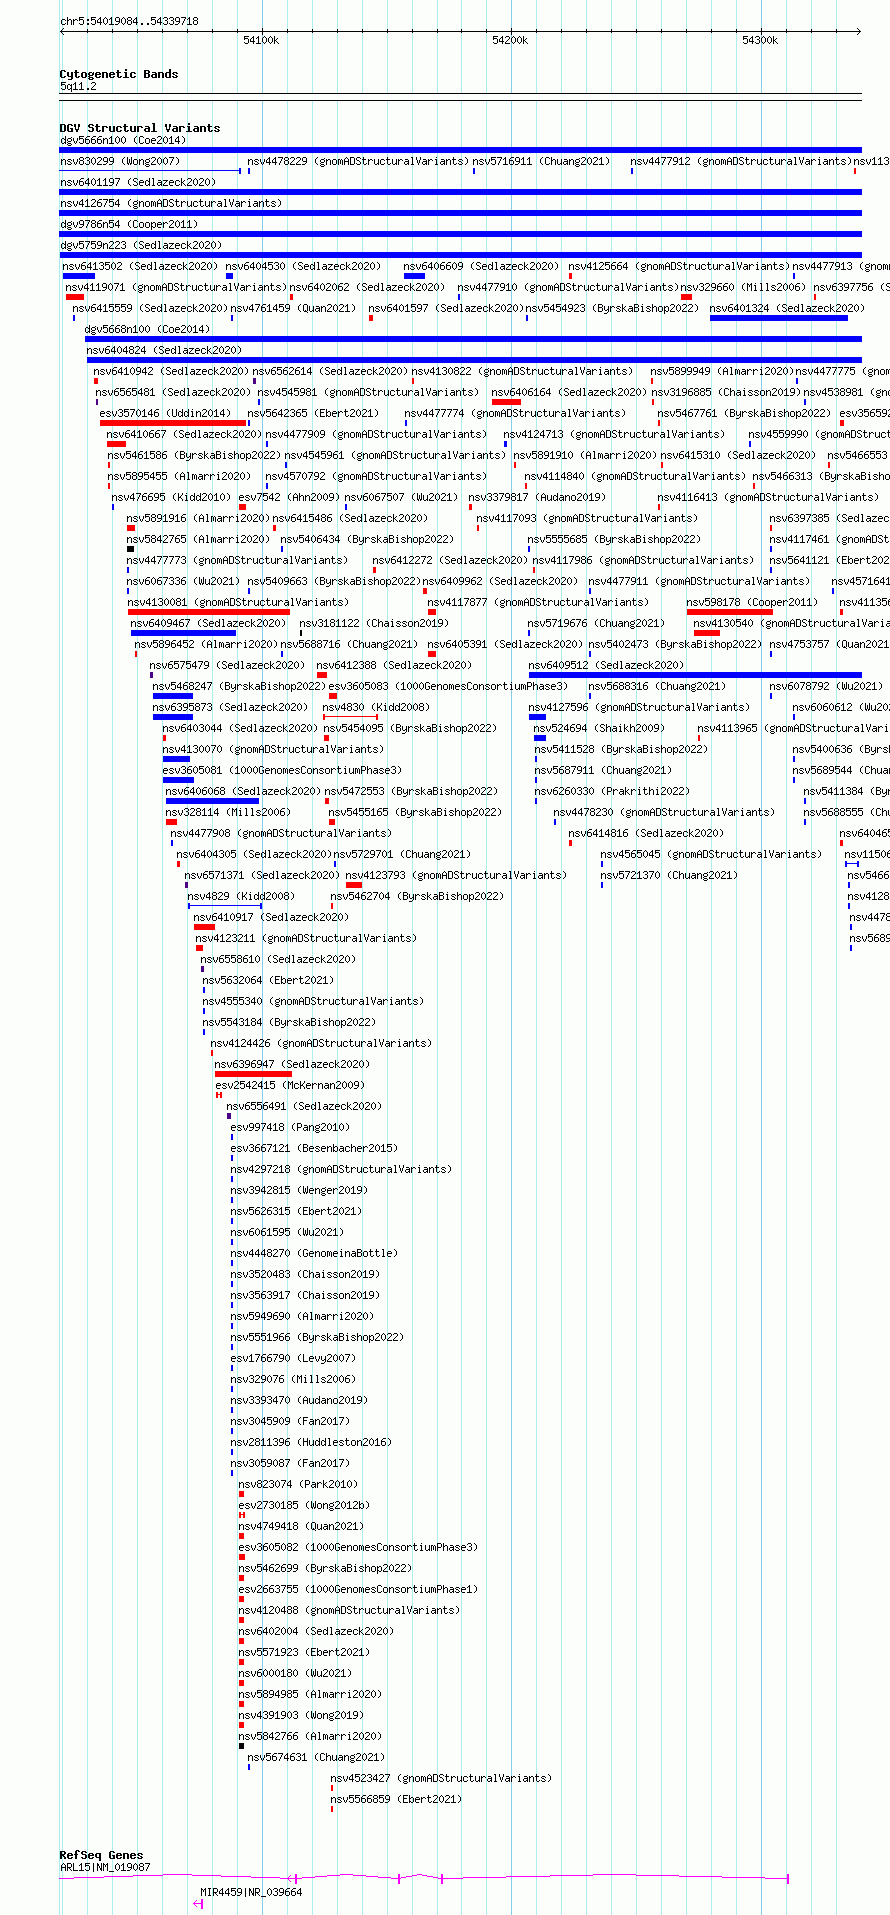
Task: Select nsv476695 (Kidd2010) label
Action: [x=171, y=497]
